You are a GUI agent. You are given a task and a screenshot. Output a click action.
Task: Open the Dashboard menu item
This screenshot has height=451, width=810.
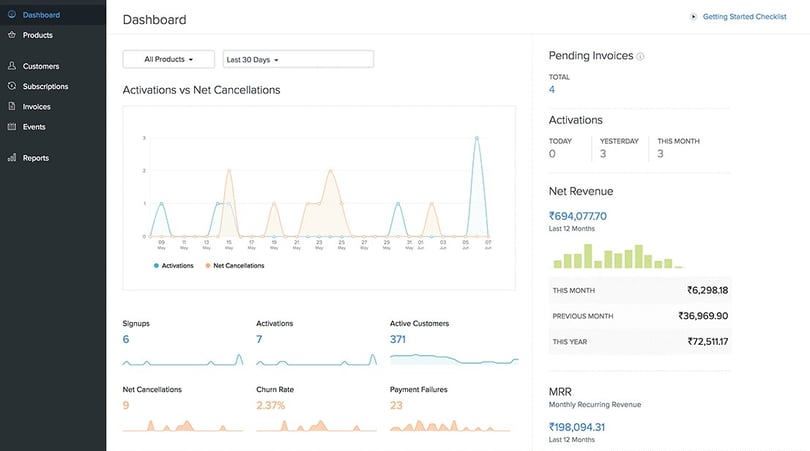click(x=53, y=14)
